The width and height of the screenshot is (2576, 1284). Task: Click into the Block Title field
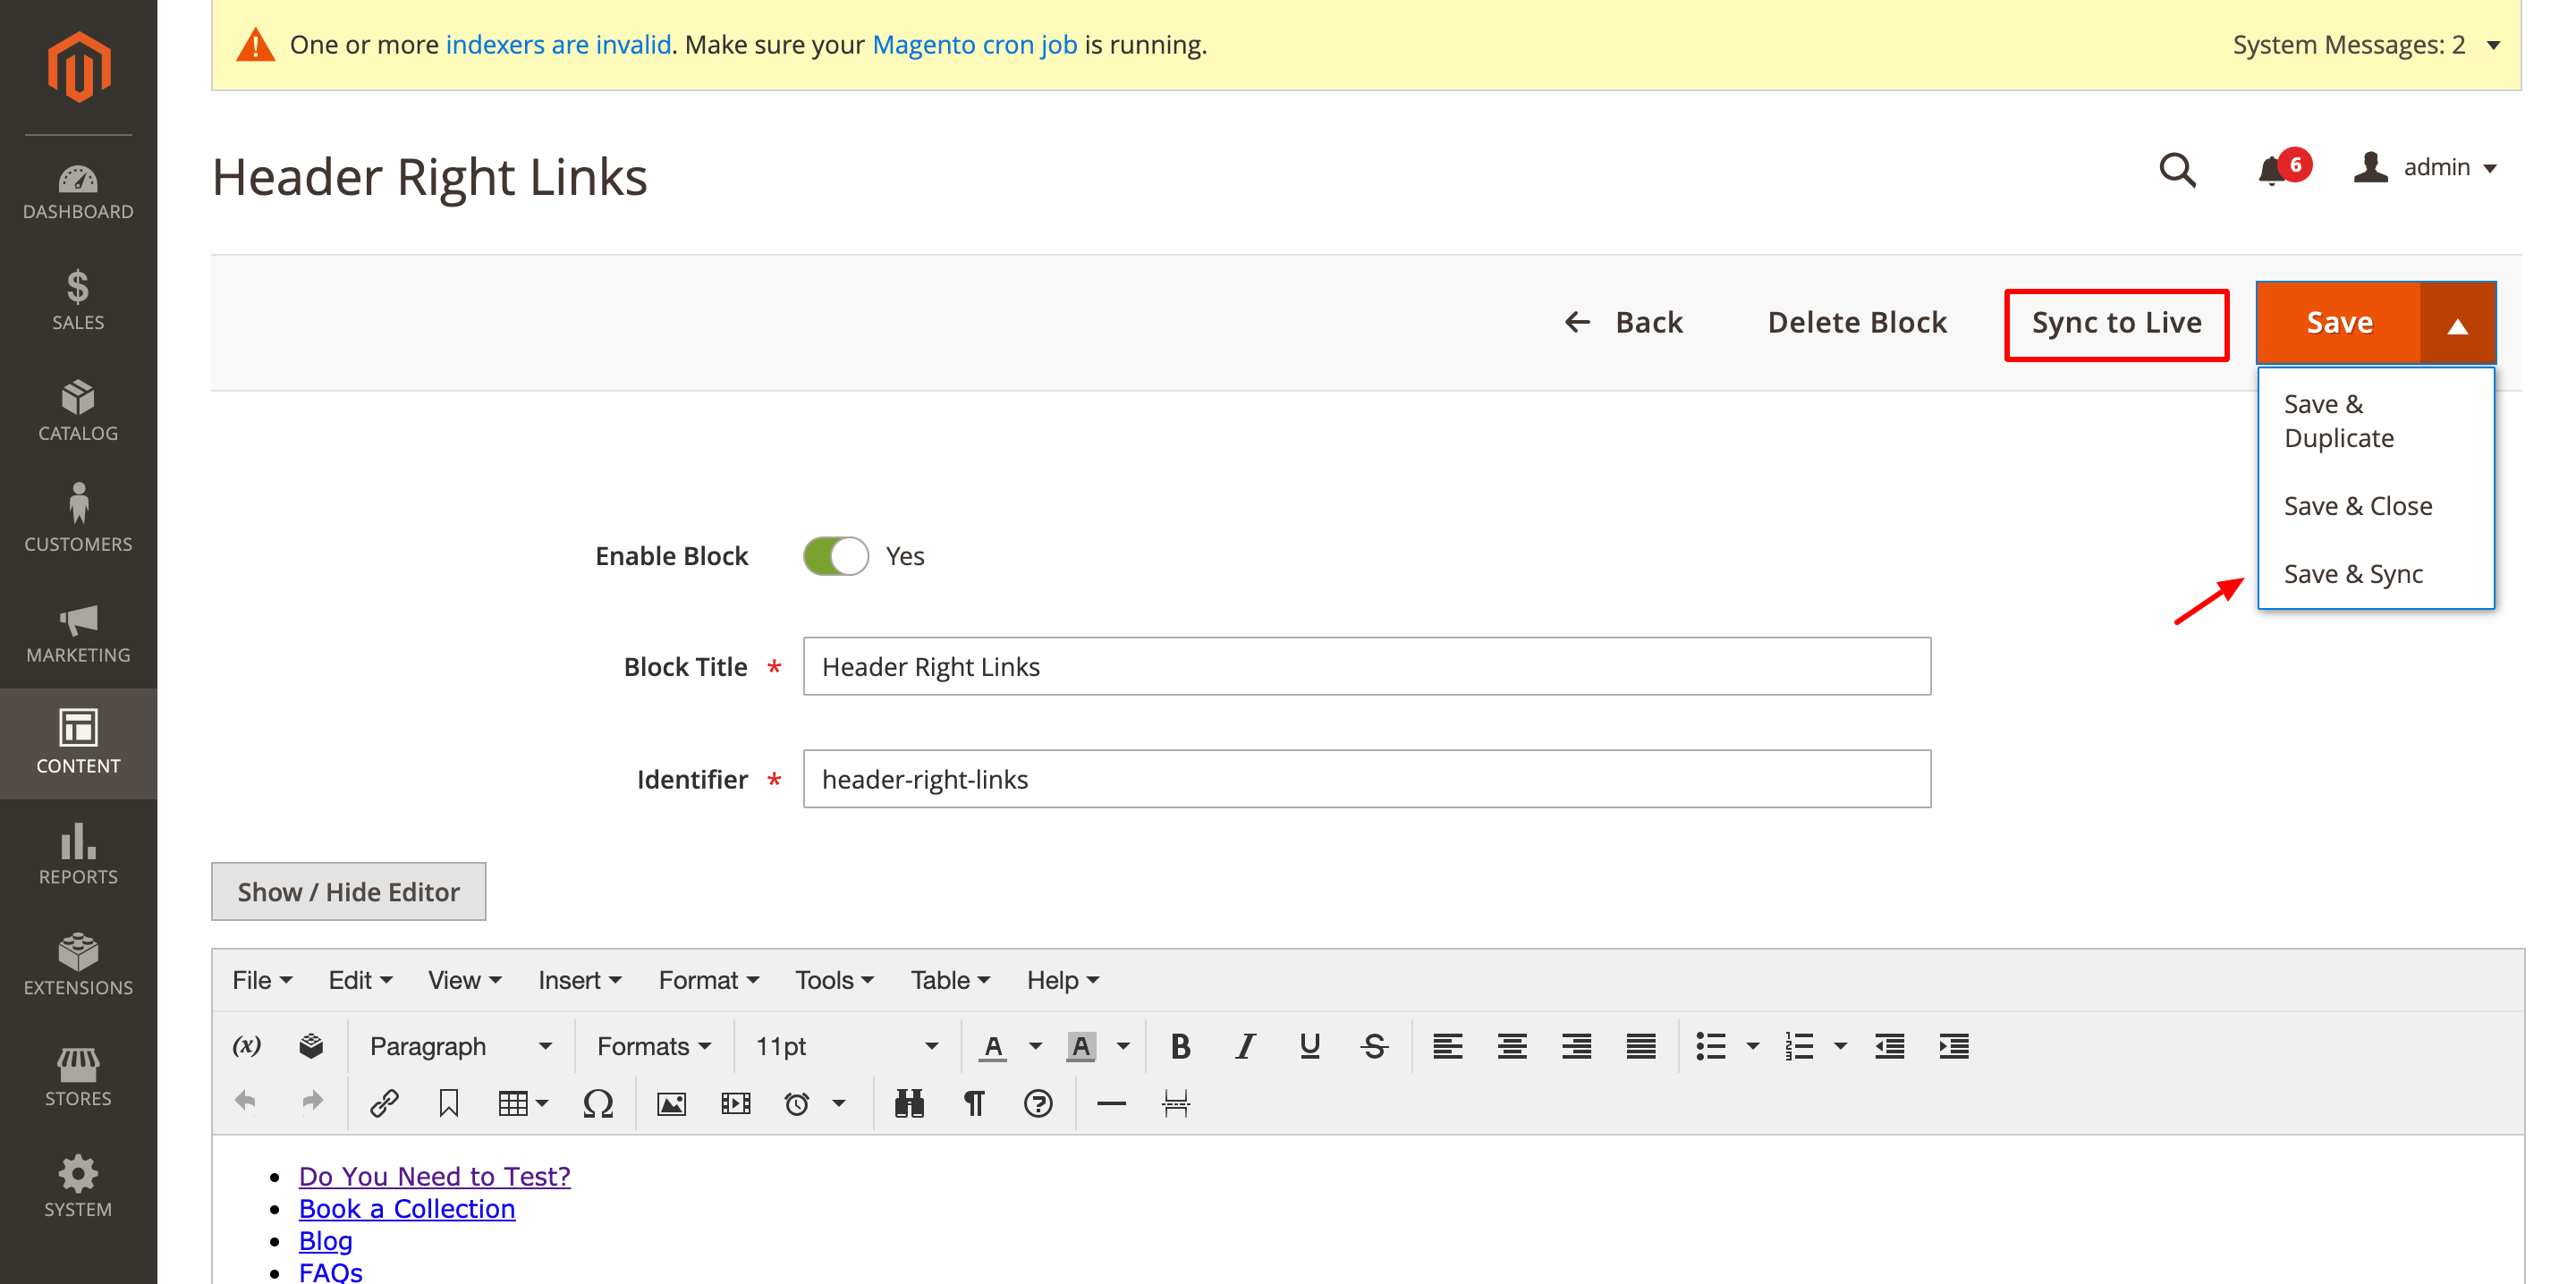1366,667
